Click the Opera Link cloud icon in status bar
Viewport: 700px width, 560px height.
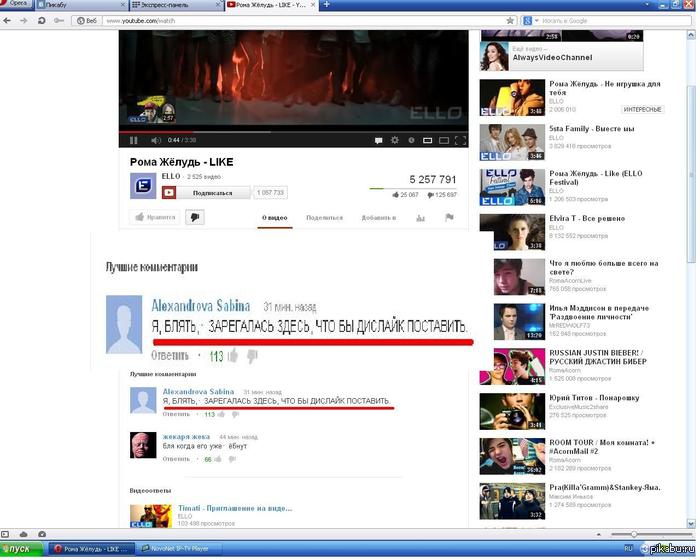coord(23,534)
